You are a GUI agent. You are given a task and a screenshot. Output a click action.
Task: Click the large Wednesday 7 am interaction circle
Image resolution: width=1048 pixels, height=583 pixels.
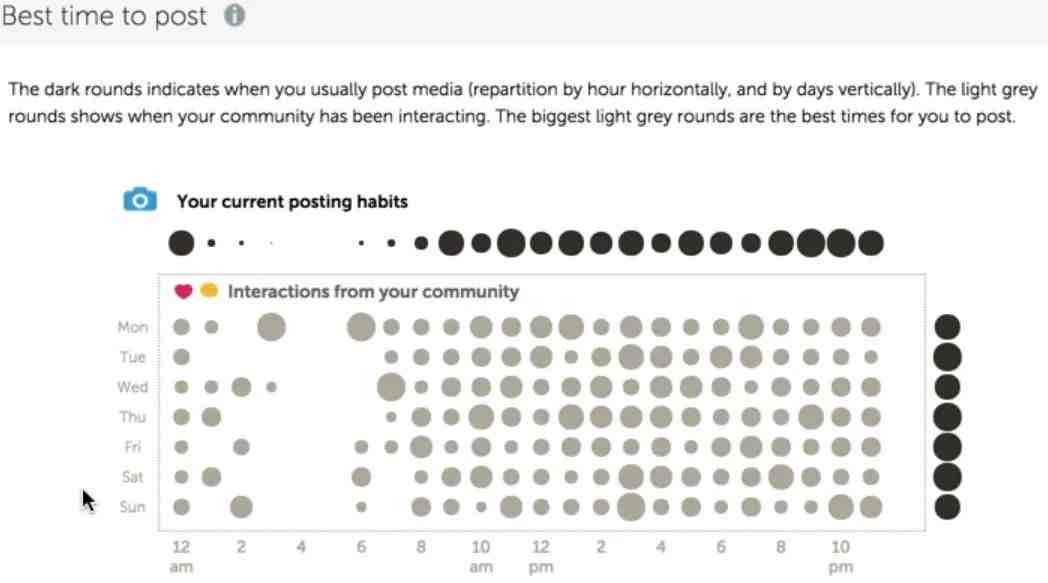click(x=391, y=387)
